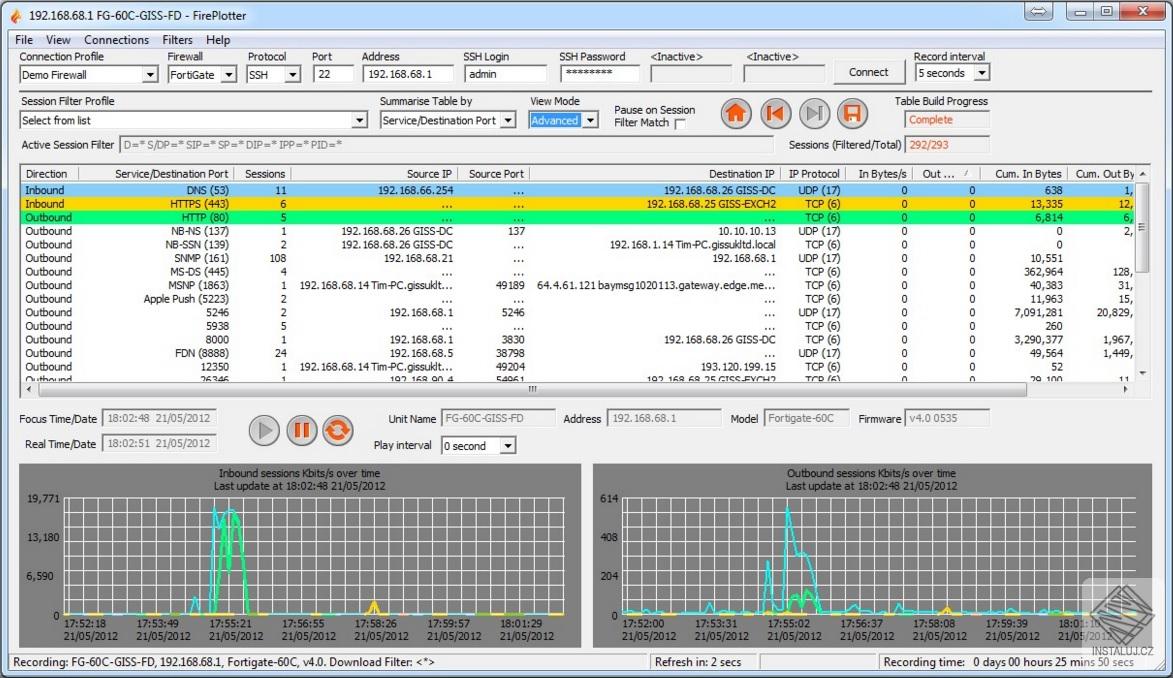Sort by In Bytes/s column header

tap(880, 174)
